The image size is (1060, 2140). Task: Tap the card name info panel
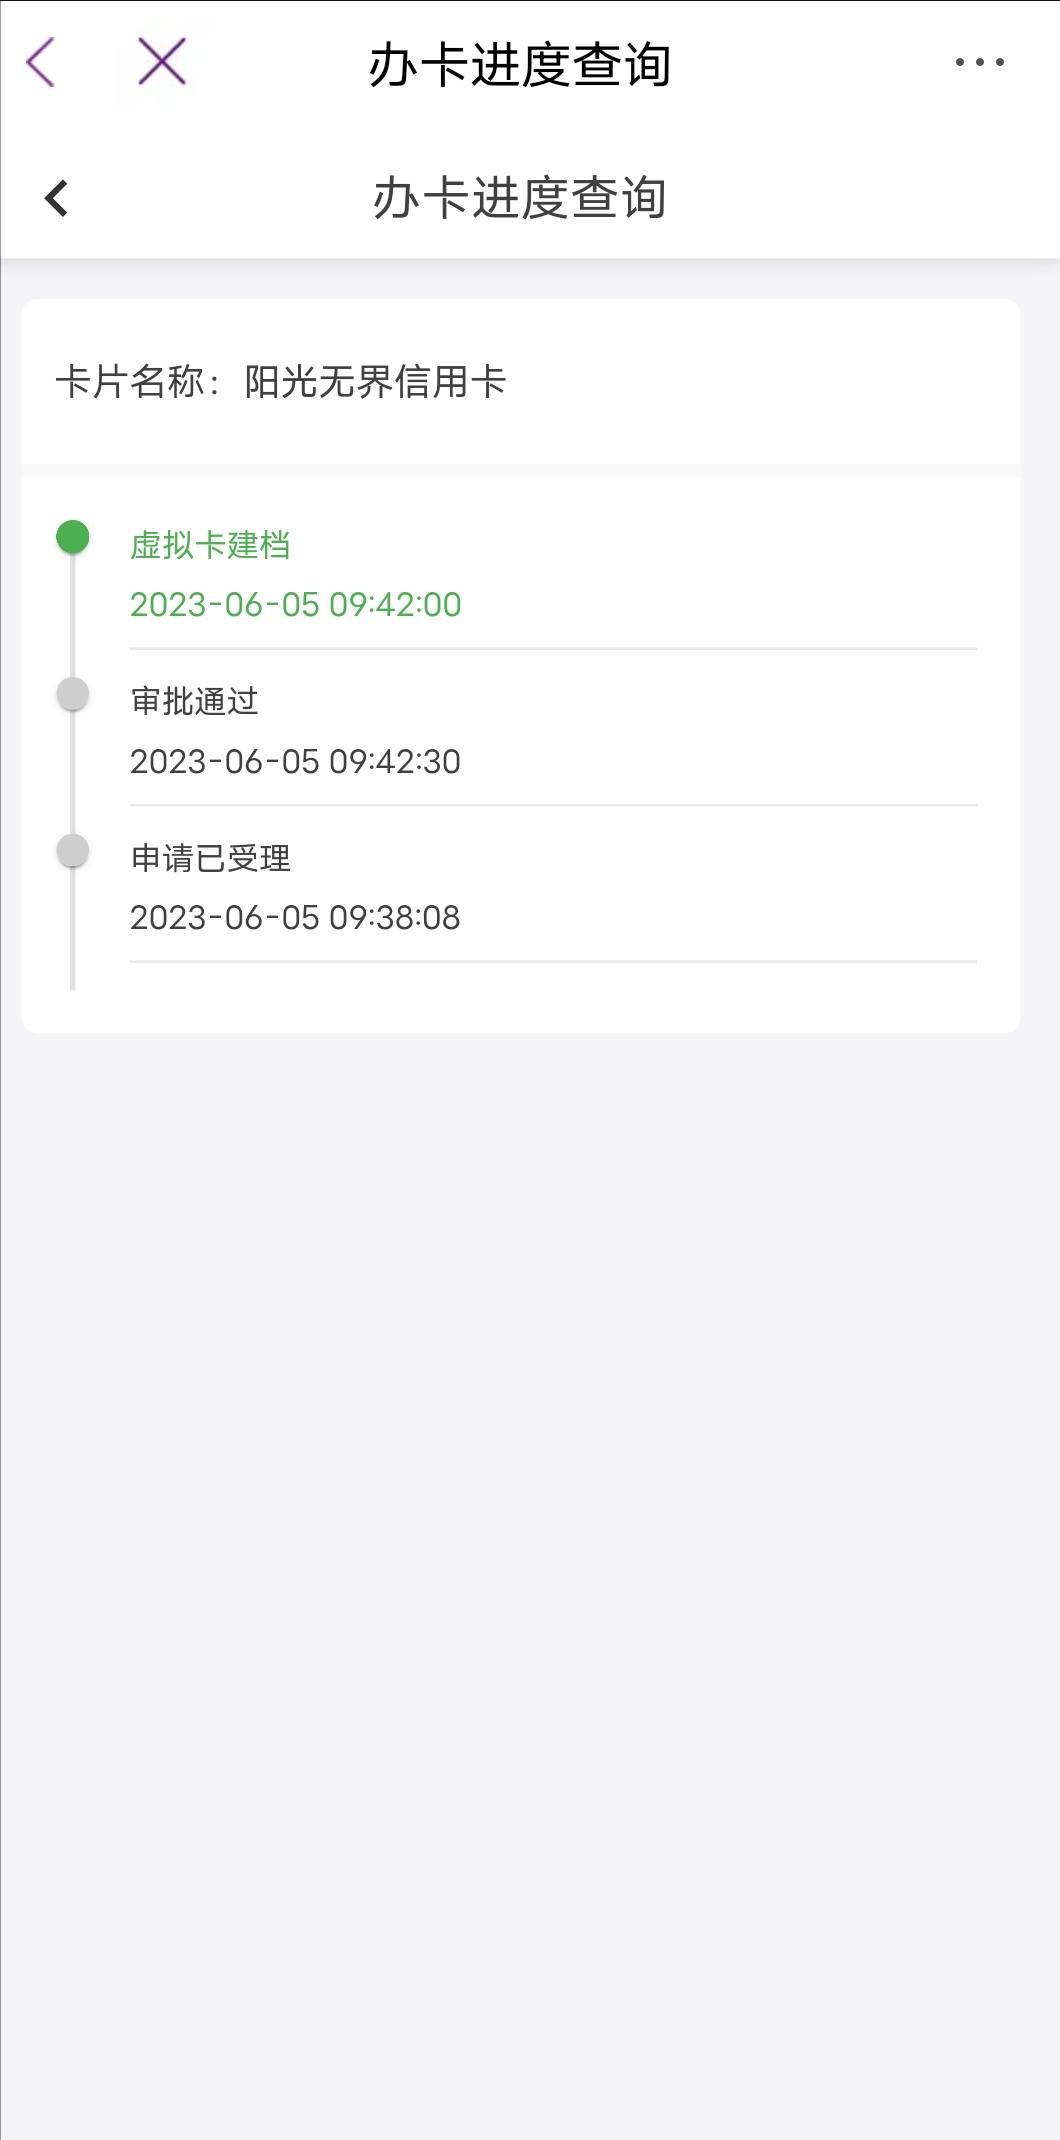coord(521,382)
